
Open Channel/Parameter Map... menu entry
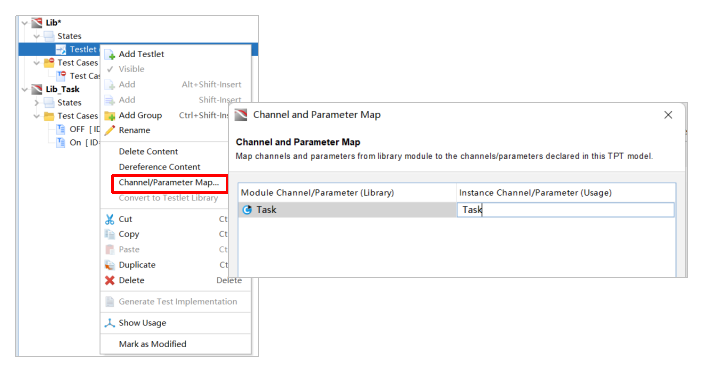169,183
